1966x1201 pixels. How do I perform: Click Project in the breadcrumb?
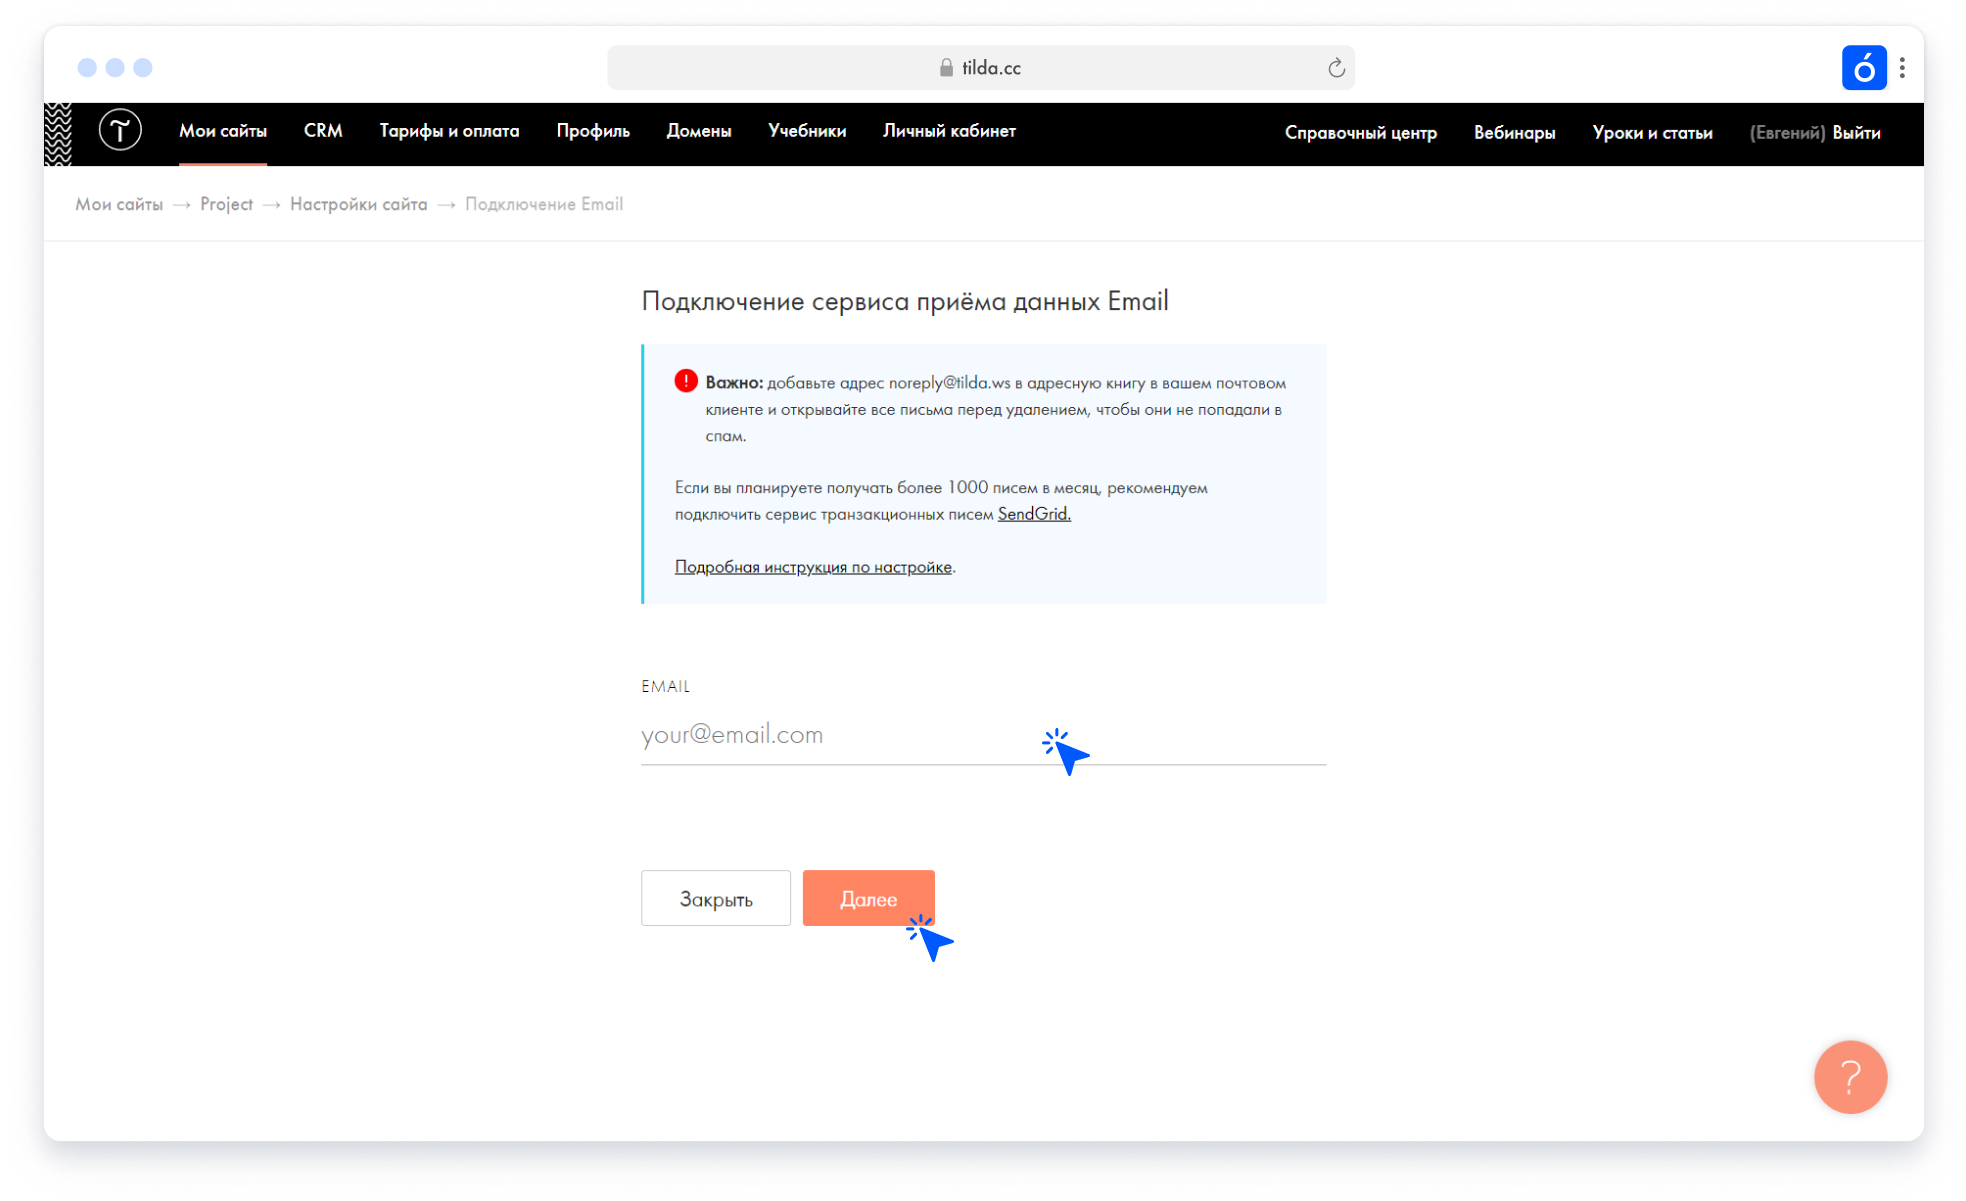click(x=226, y=204)
